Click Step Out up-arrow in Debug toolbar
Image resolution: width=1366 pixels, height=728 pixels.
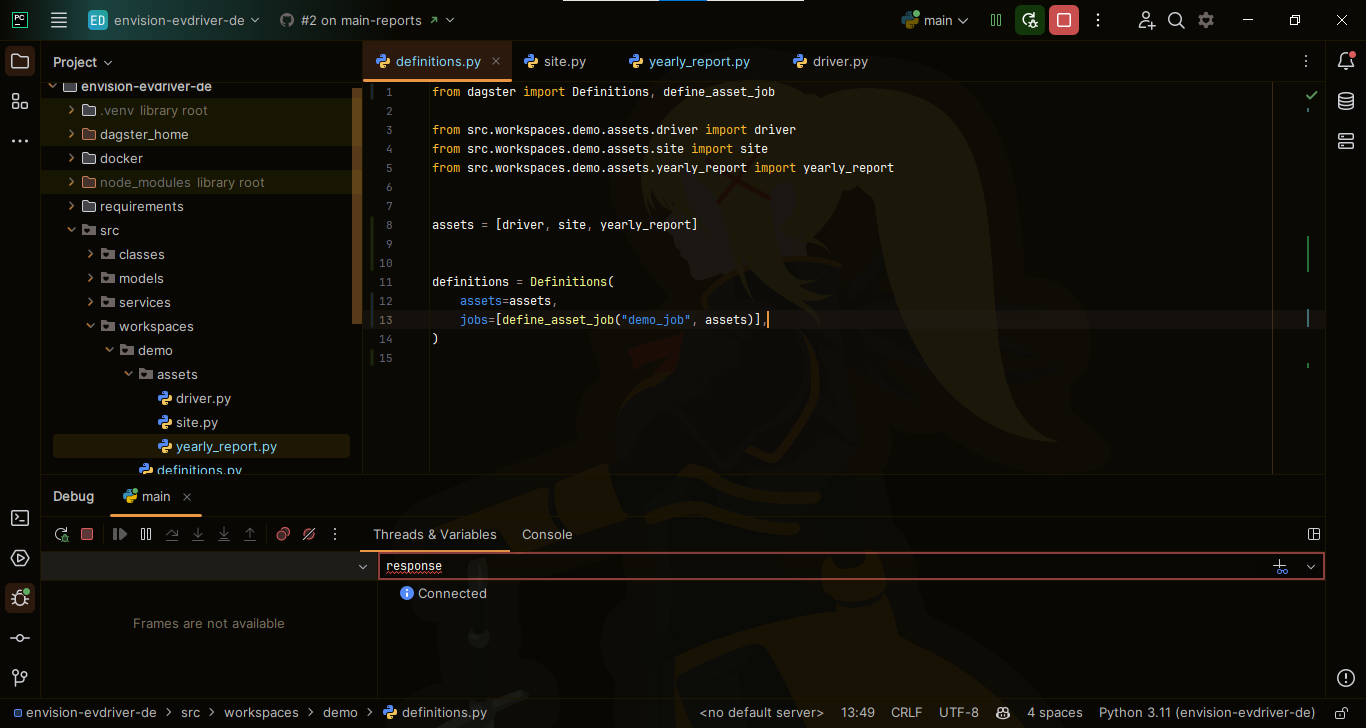(x=250, y=535)
